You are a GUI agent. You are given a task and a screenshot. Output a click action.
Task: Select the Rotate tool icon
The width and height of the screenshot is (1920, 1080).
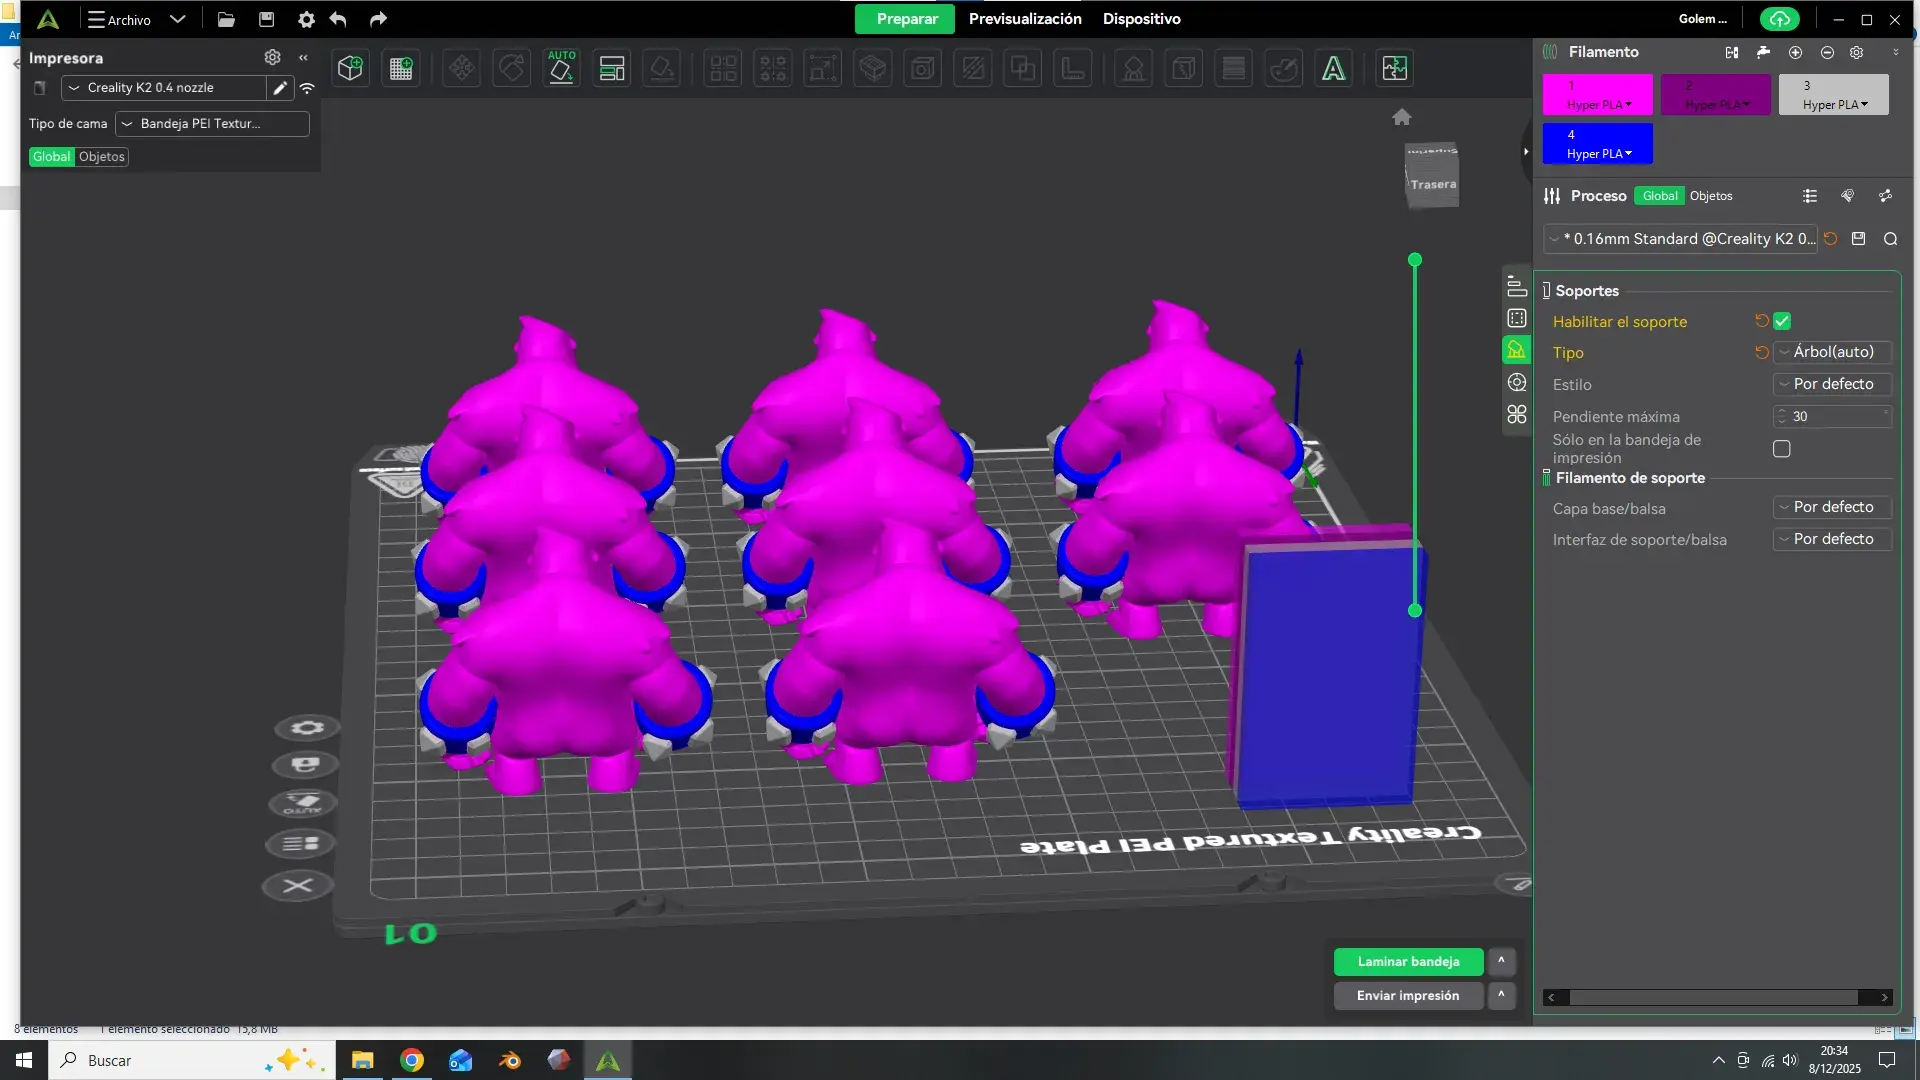coord(511,68)
